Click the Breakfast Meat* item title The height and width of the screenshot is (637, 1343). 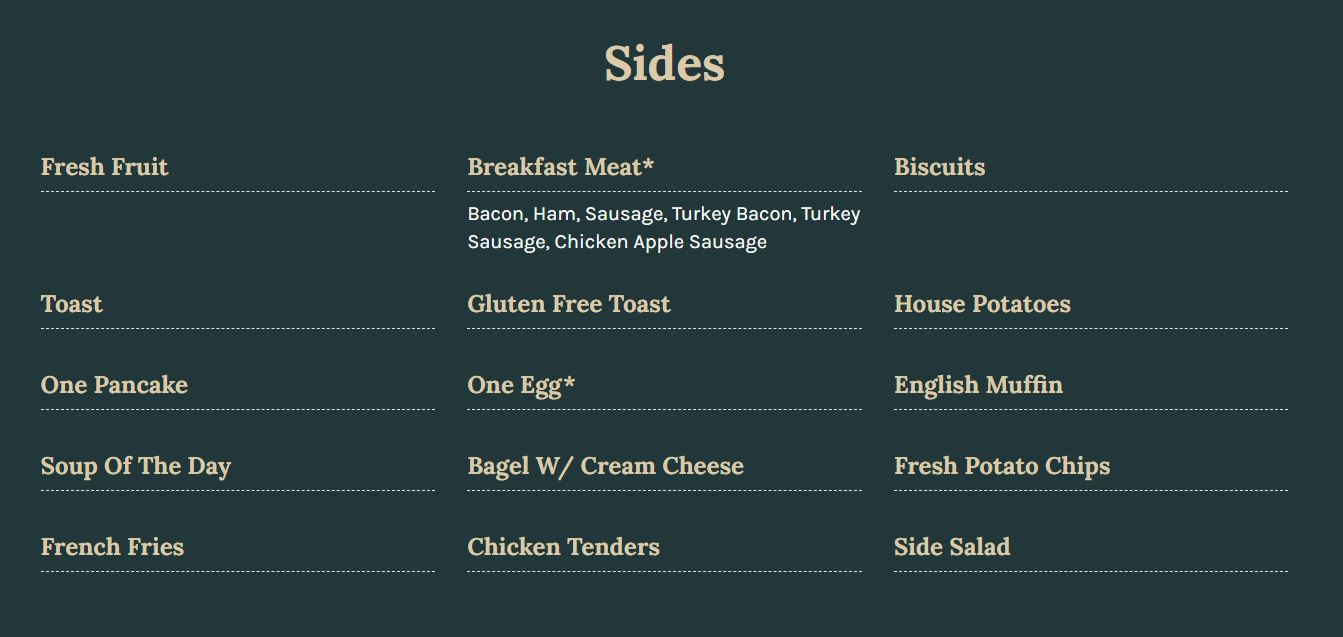(561, 167)
